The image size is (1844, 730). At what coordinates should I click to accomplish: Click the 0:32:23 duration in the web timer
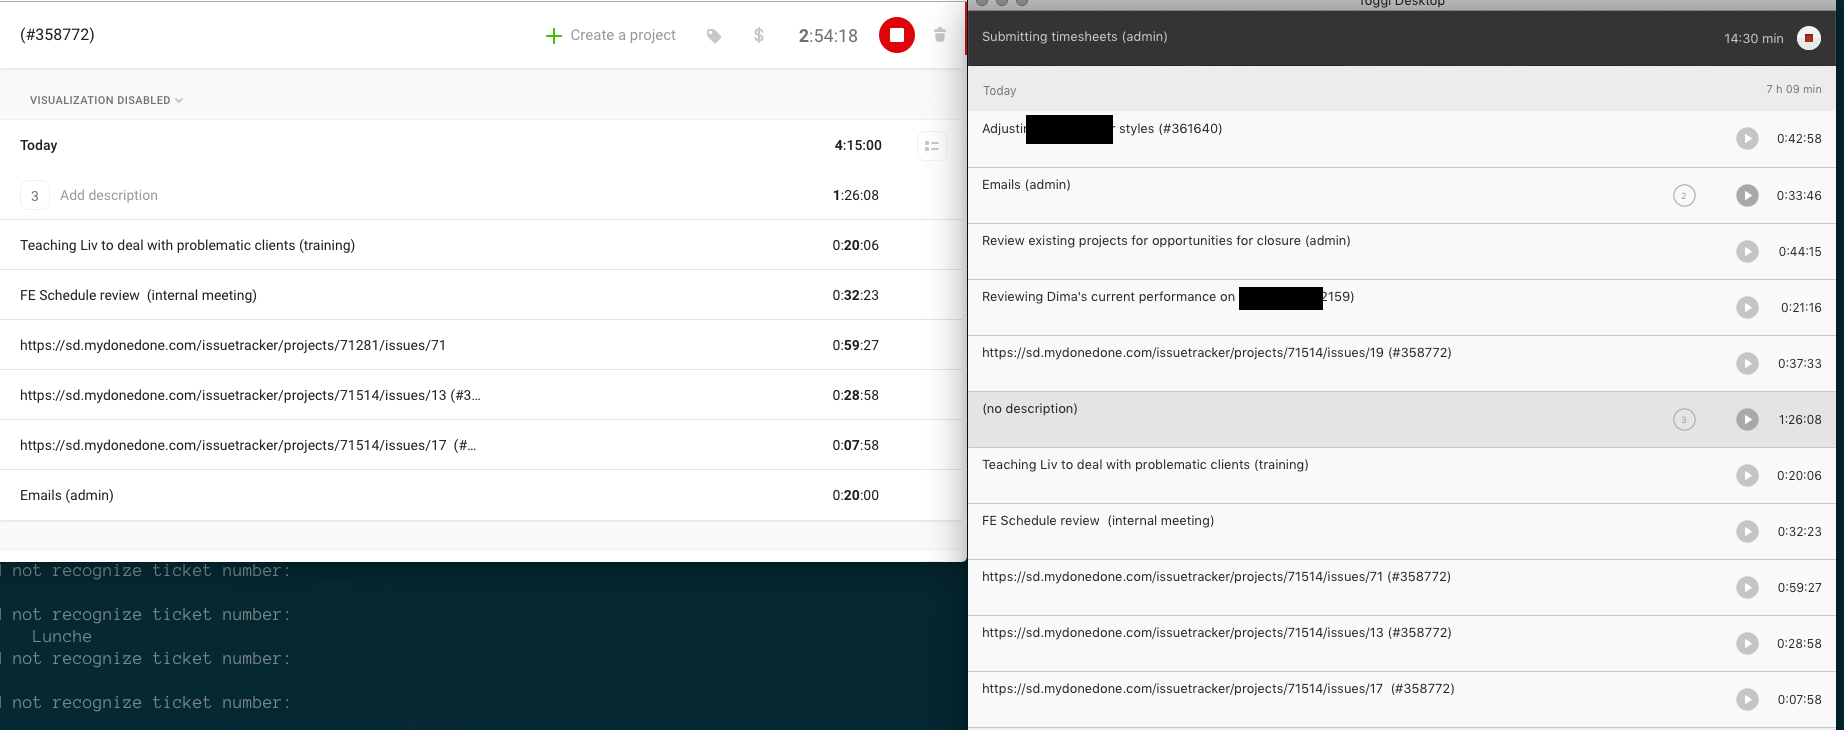(856, 295)
